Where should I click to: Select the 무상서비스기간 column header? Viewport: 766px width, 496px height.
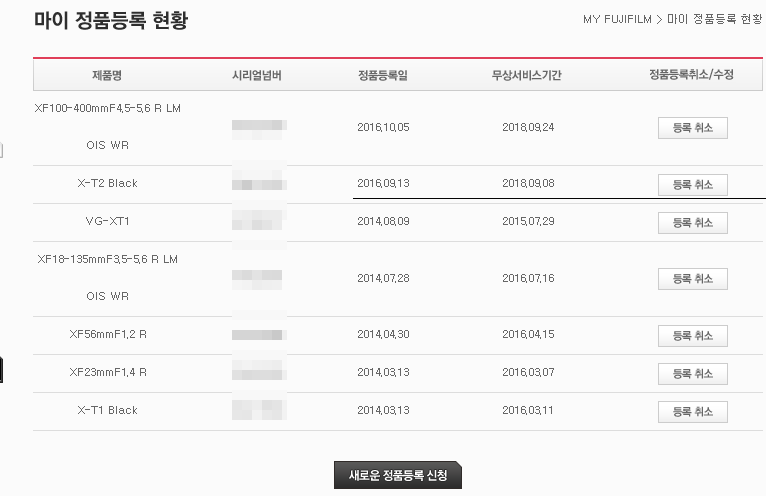click(527, 75)
